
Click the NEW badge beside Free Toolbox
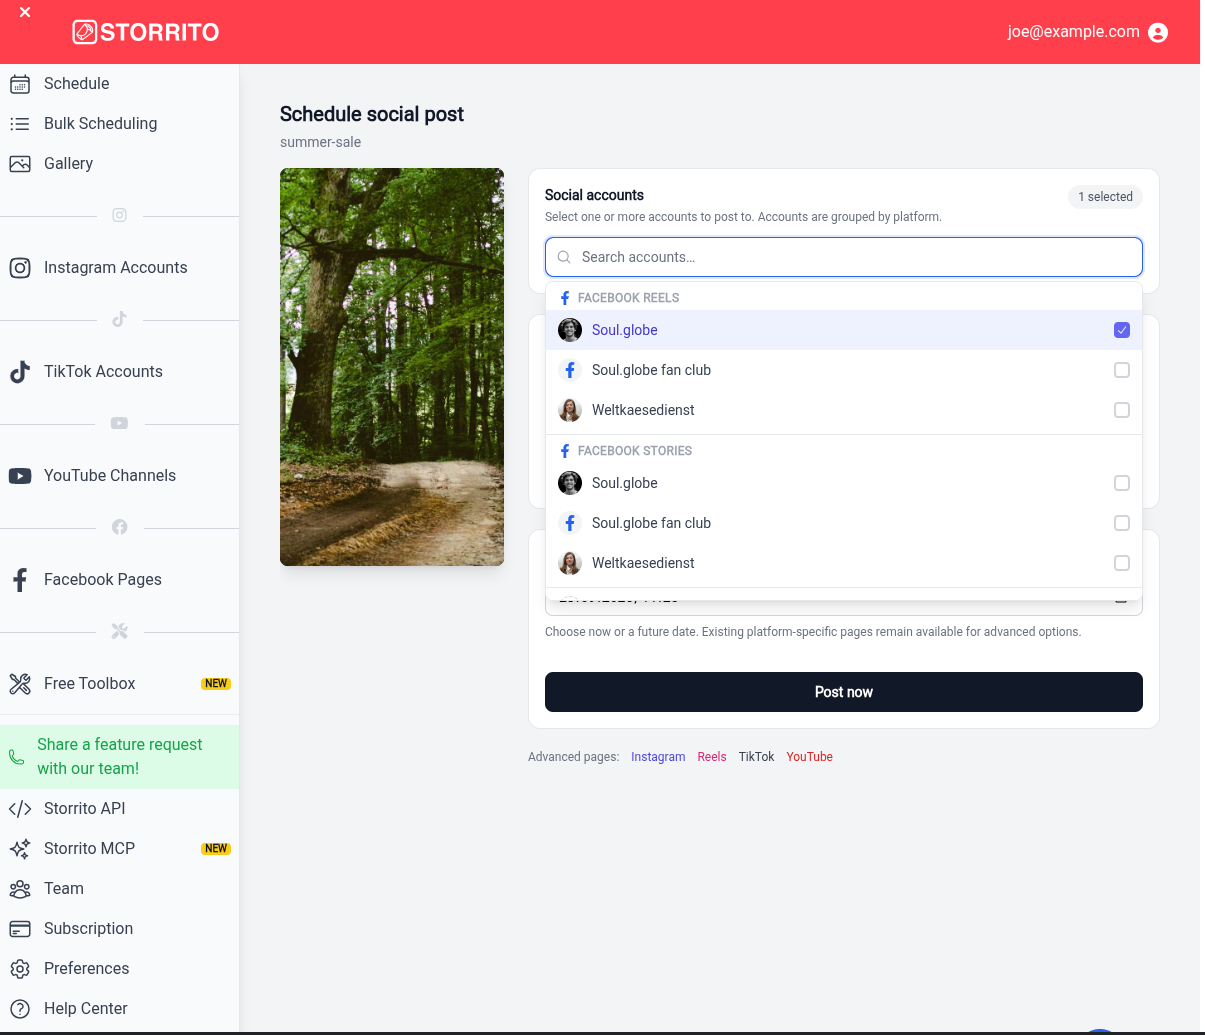click(216, 684)
